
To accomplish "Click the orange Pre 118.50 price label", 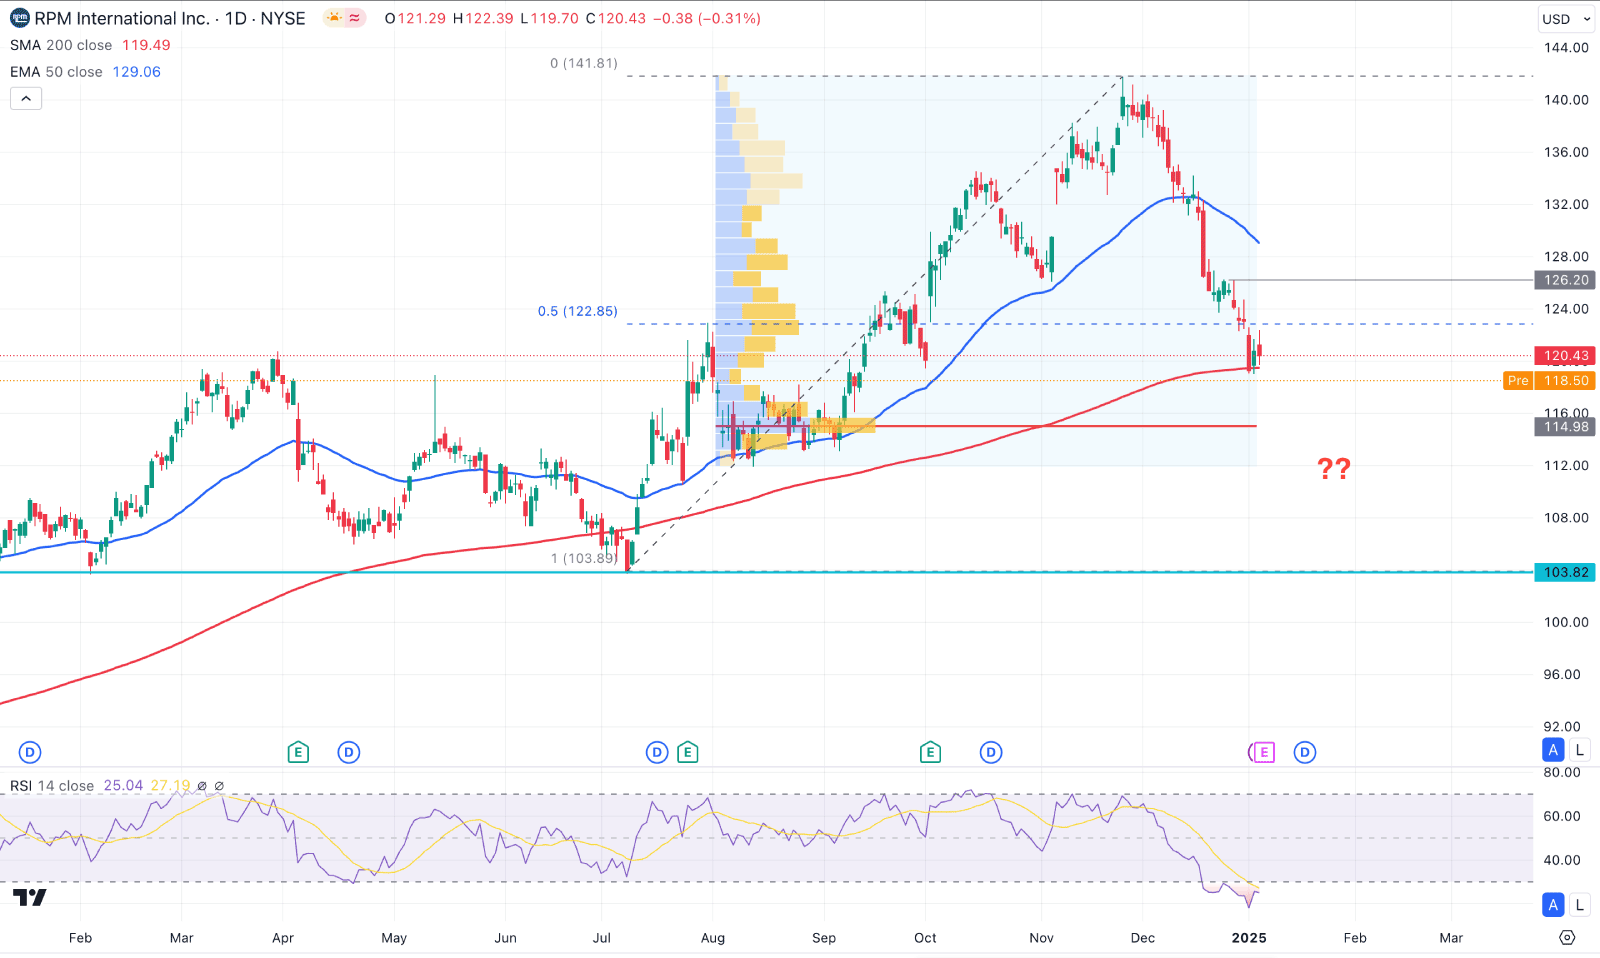I will point(1549,380).
